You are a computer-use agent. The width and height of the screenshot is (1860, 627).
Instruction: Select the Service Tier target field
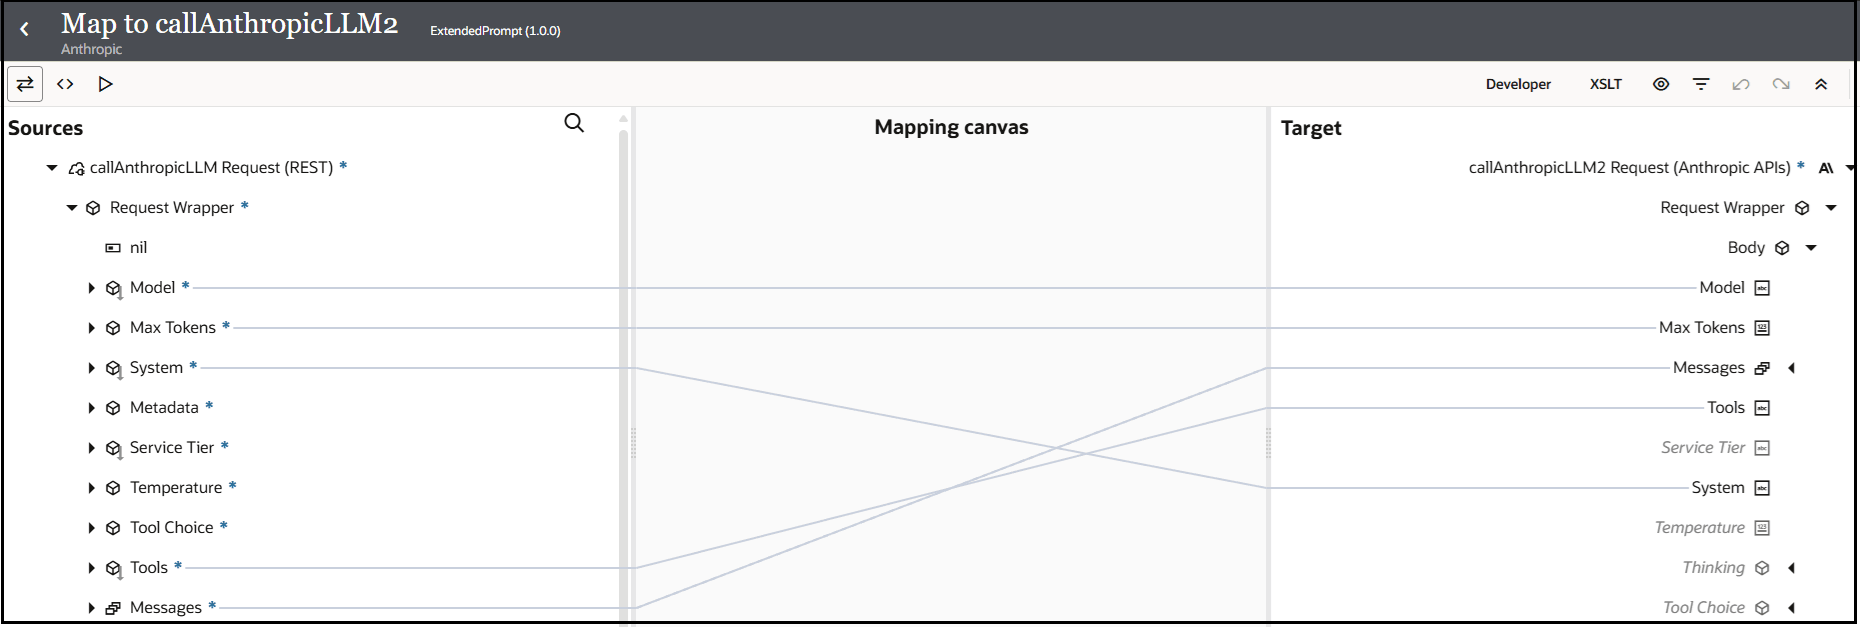coord(1705,447)
